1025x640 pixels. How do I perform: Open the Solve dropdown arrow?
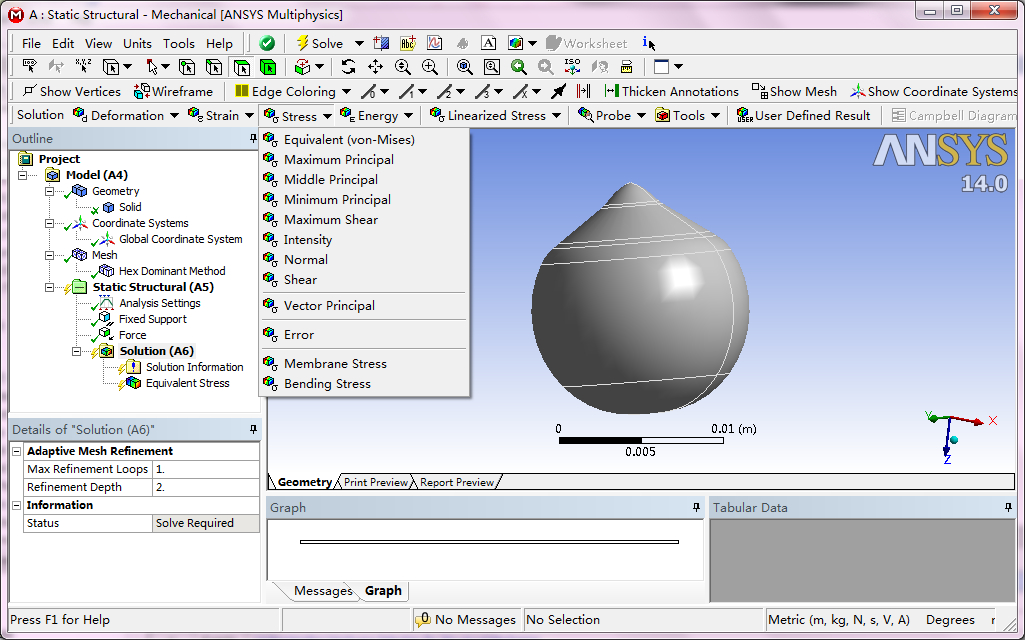(x=359, y=44)
